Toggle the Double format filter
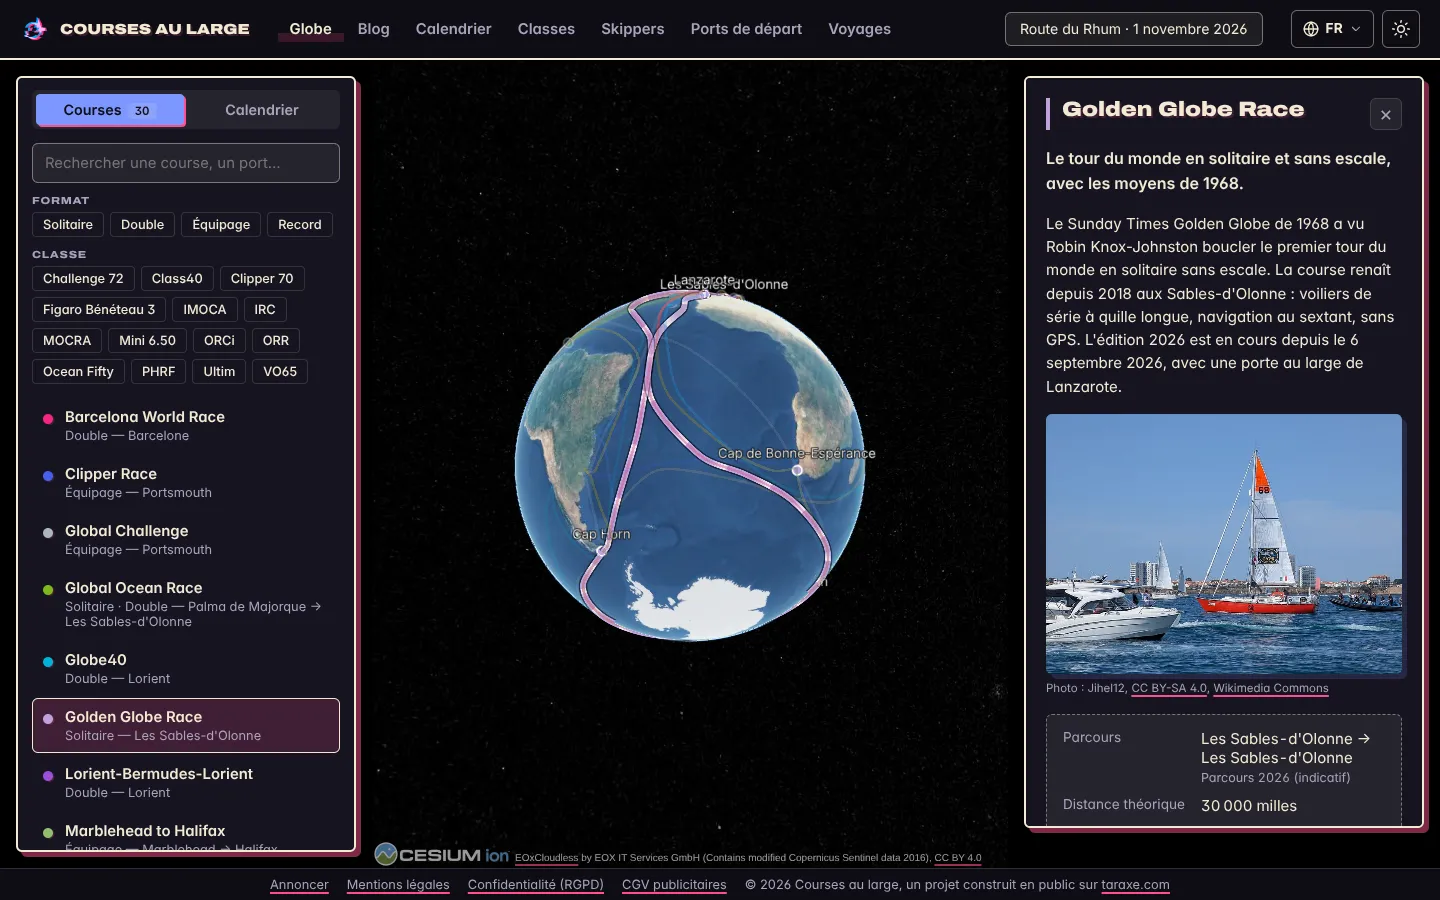This screenshot has width=1440, height=900. click(142, 225)
